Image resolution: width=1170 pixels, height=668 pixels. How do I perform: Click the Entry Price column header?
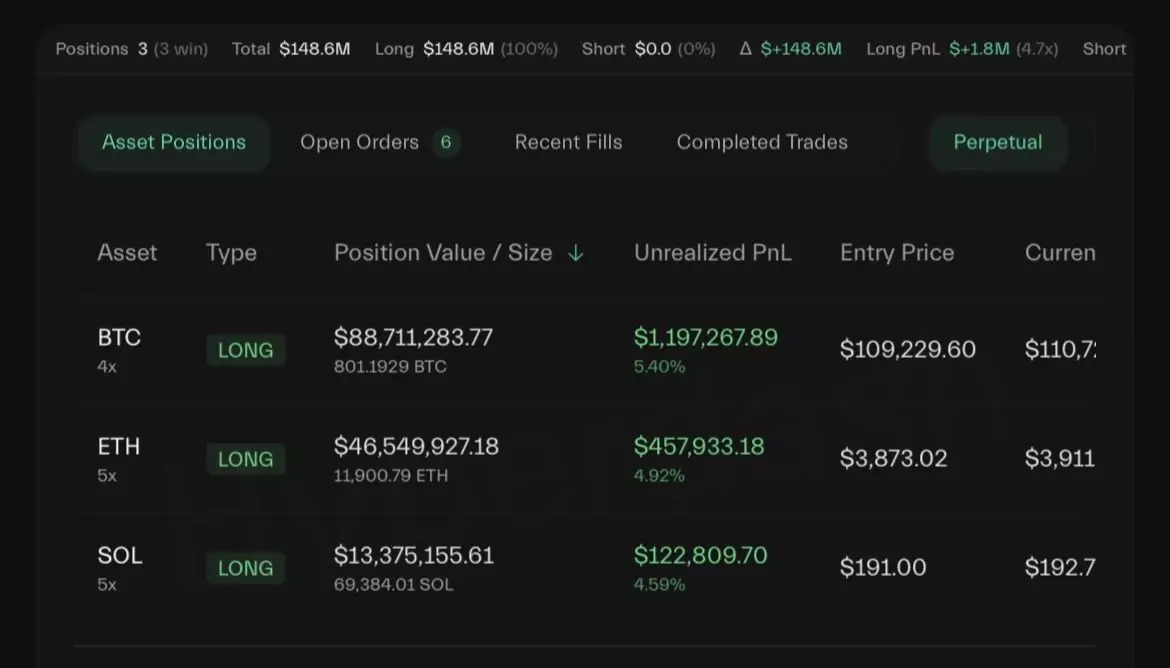click(x=897, y=253)
